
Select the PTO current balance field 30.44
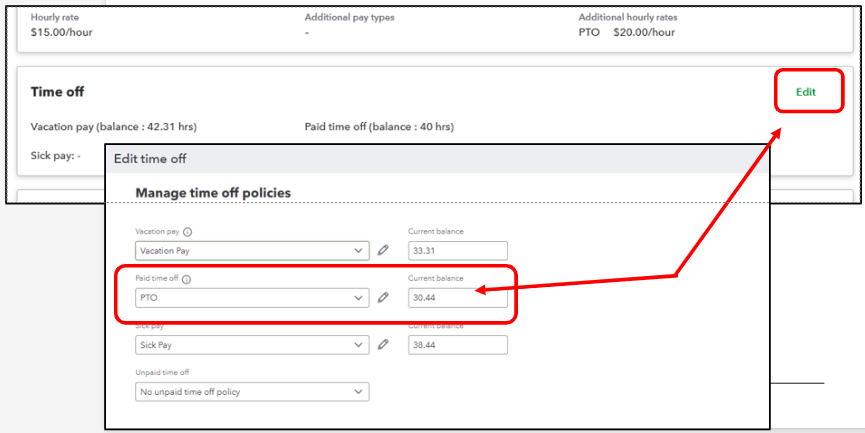click(x=457, y=298)
